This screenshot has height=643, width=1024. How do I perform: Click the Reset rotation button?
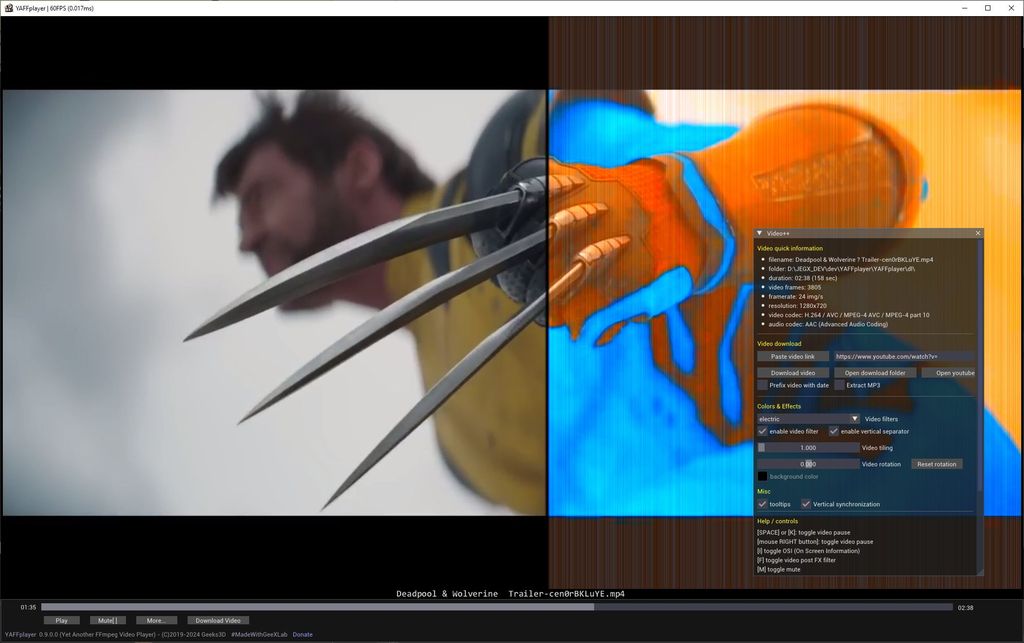pos(936,464)
